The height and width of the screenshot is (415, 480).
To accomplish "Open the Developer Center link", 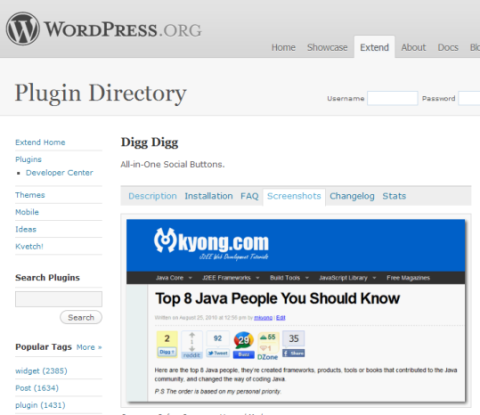I will 59,173.
